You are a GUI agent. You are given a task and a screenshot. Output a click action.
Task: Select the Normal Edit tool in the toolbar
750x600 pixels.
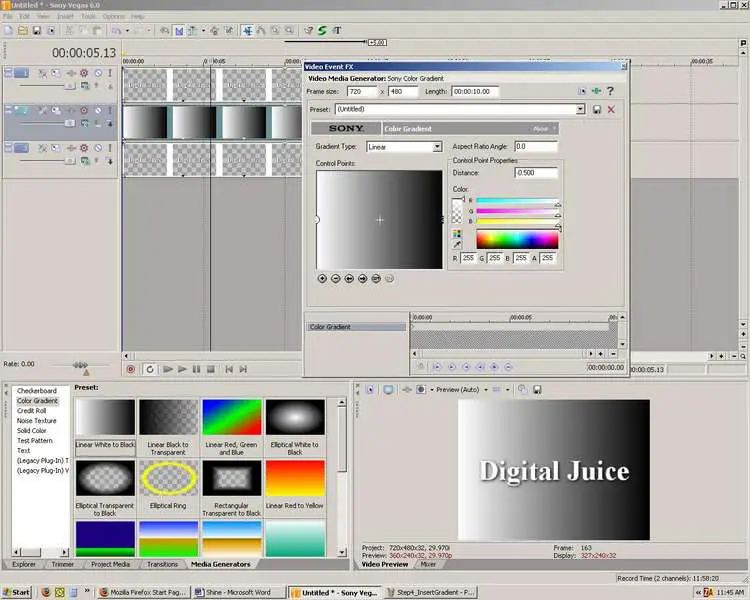[248, 31]
